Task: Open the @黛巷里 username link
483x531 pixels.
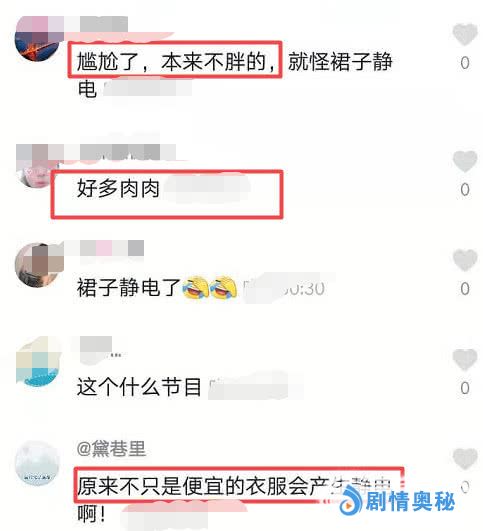Action: tap(111, 448)
